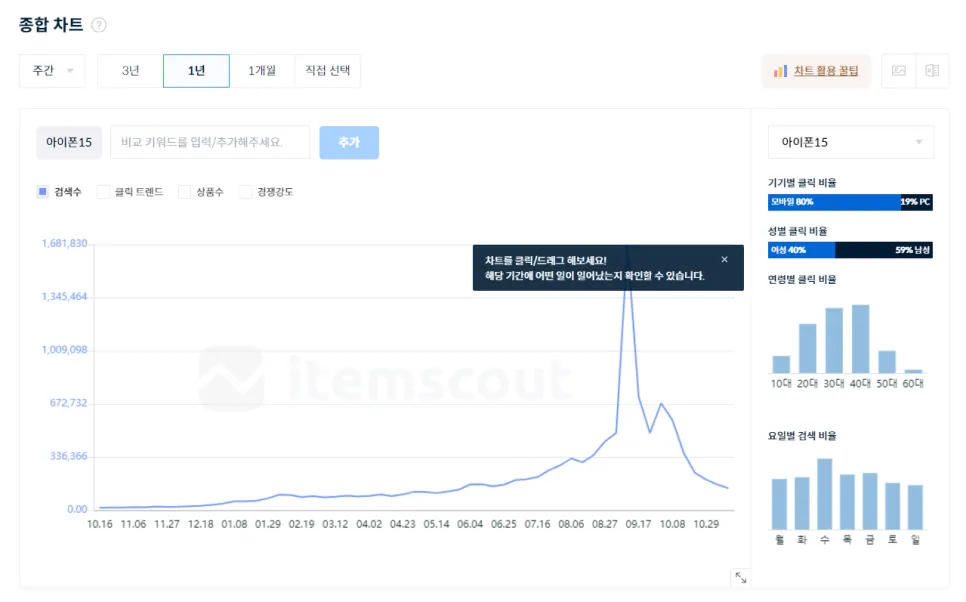Click the 10.08 date label on axis
This screenshot has width=966, height=602.
[672, 524]
